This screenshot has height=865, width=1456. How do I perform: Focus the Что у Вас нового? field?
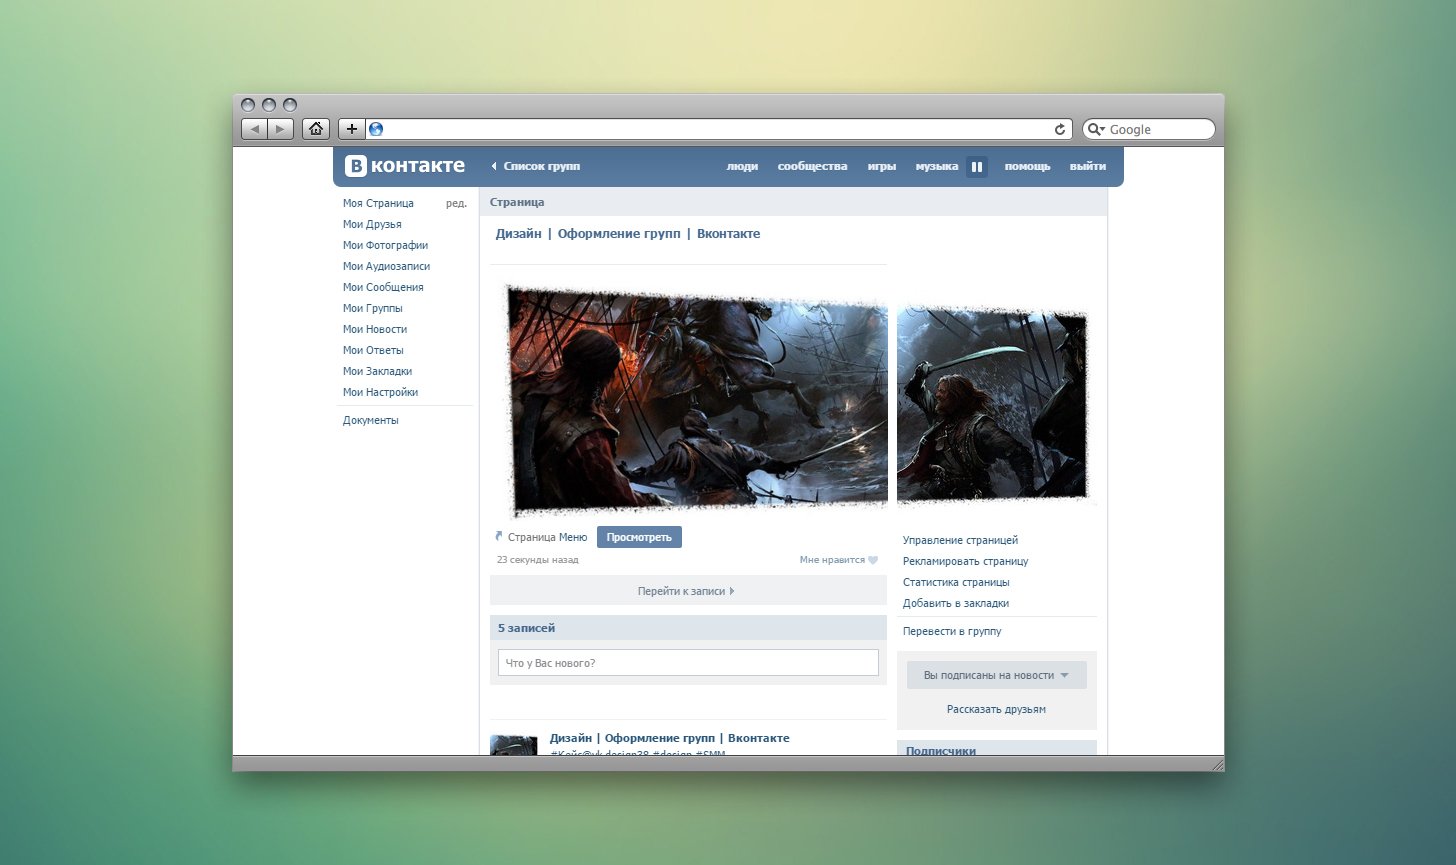[x=688, y=663]
